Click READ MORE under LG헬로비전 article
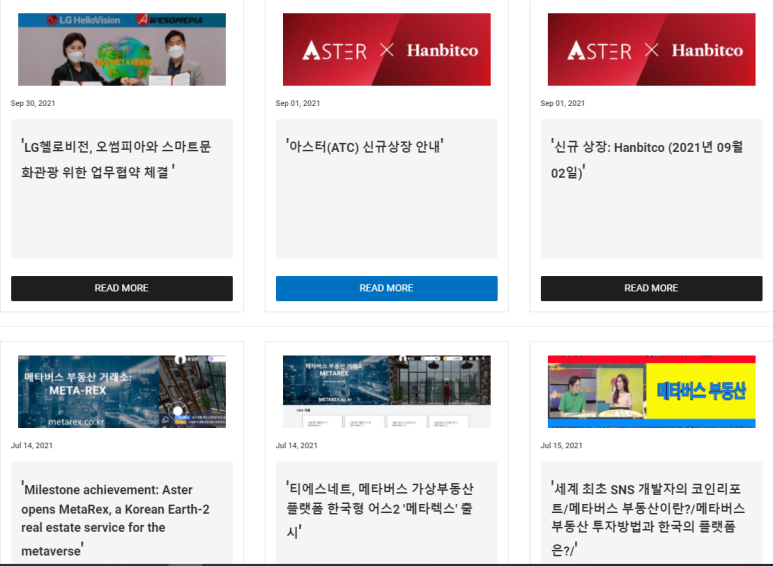Image resolution: width=773 pixels, height=566 pixels. pyautogui.click(x=122, y=288)
